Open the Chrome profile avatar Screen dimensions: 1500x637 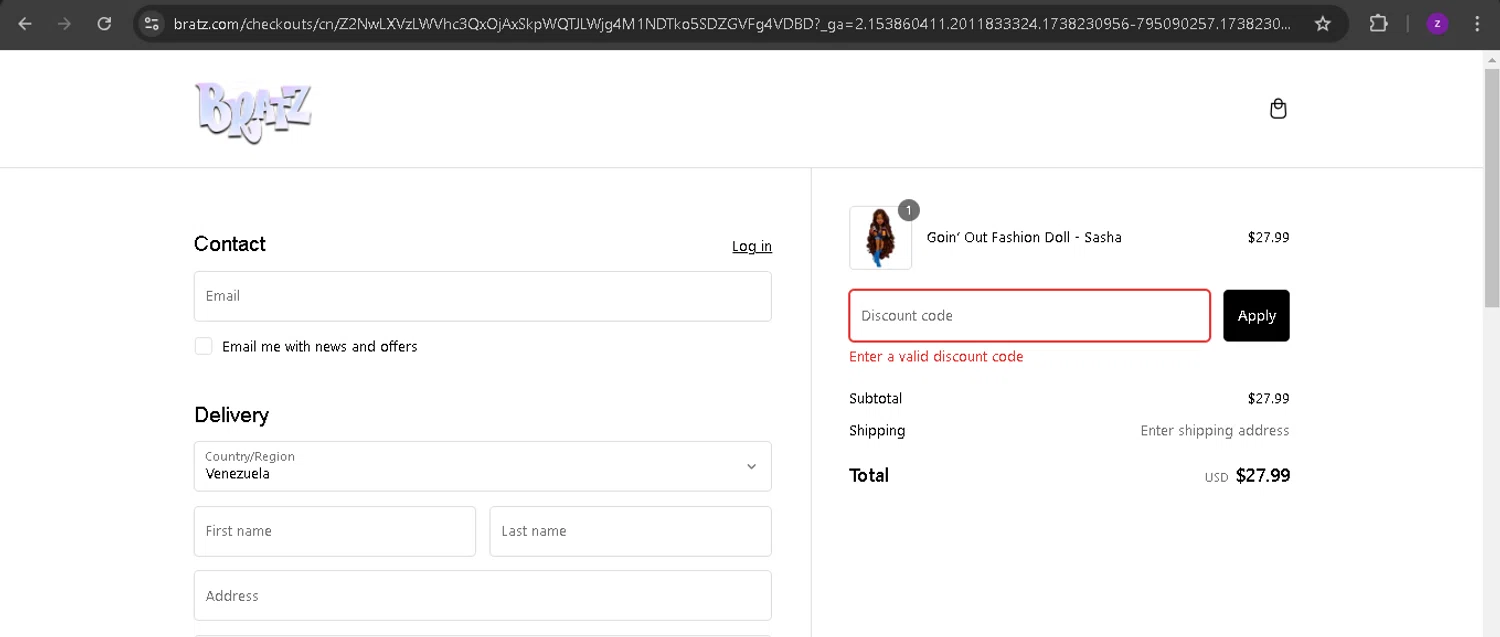[1437, 23]
